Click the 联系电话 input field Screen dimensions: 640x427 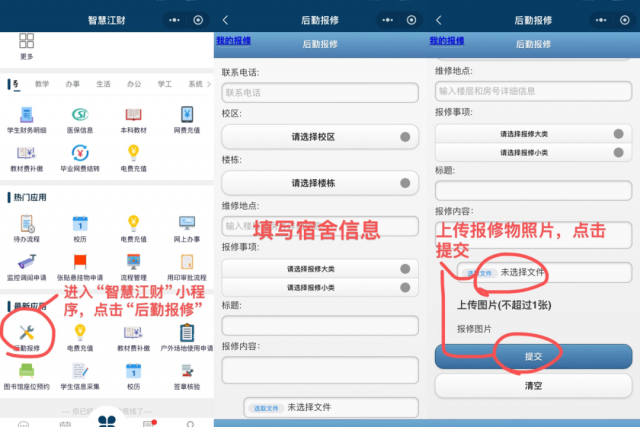(318, 93)
